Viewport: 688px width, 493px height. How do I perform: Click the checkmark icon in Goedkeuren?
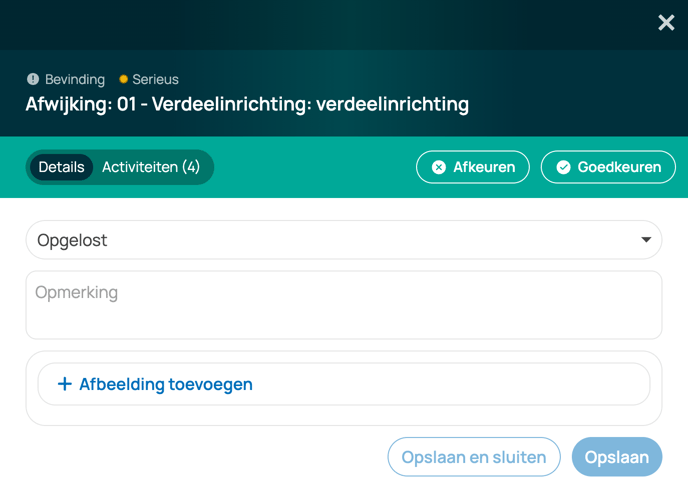(563, 167)
